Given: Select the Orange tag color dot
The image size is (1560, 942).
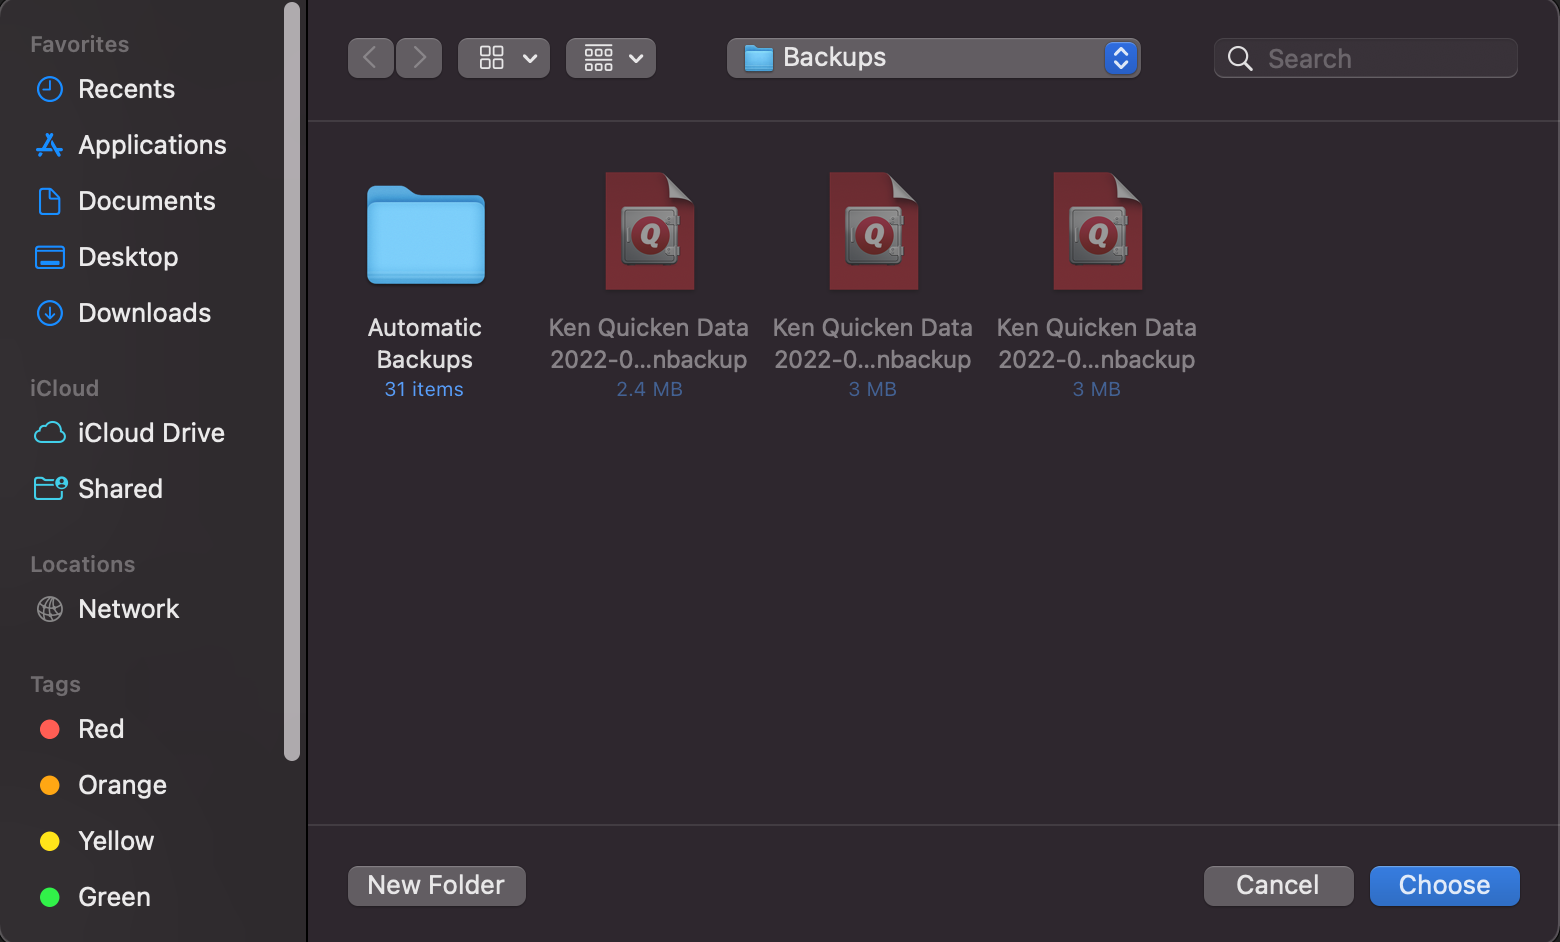Looking at the screenshot, I should tap(50, 785).
